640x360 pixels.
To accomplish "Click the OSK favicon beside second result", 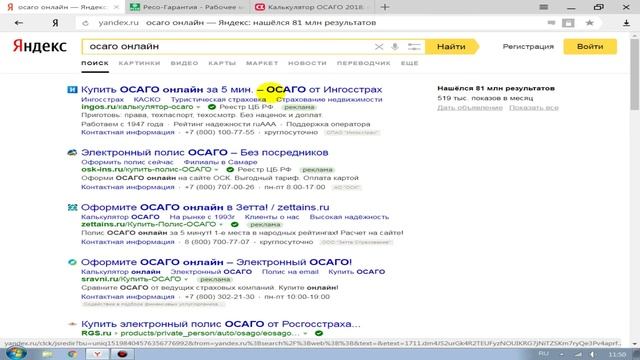I will (72, 152).
